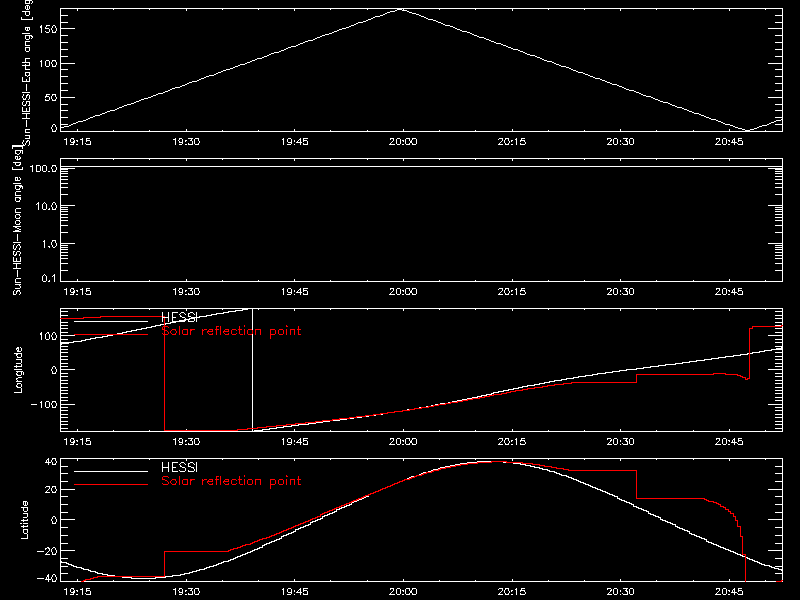Click the Sun-HESSI-Earth angle axis title
The height and width of the screenshot is (600, 800).
click(x=27, y=73)
